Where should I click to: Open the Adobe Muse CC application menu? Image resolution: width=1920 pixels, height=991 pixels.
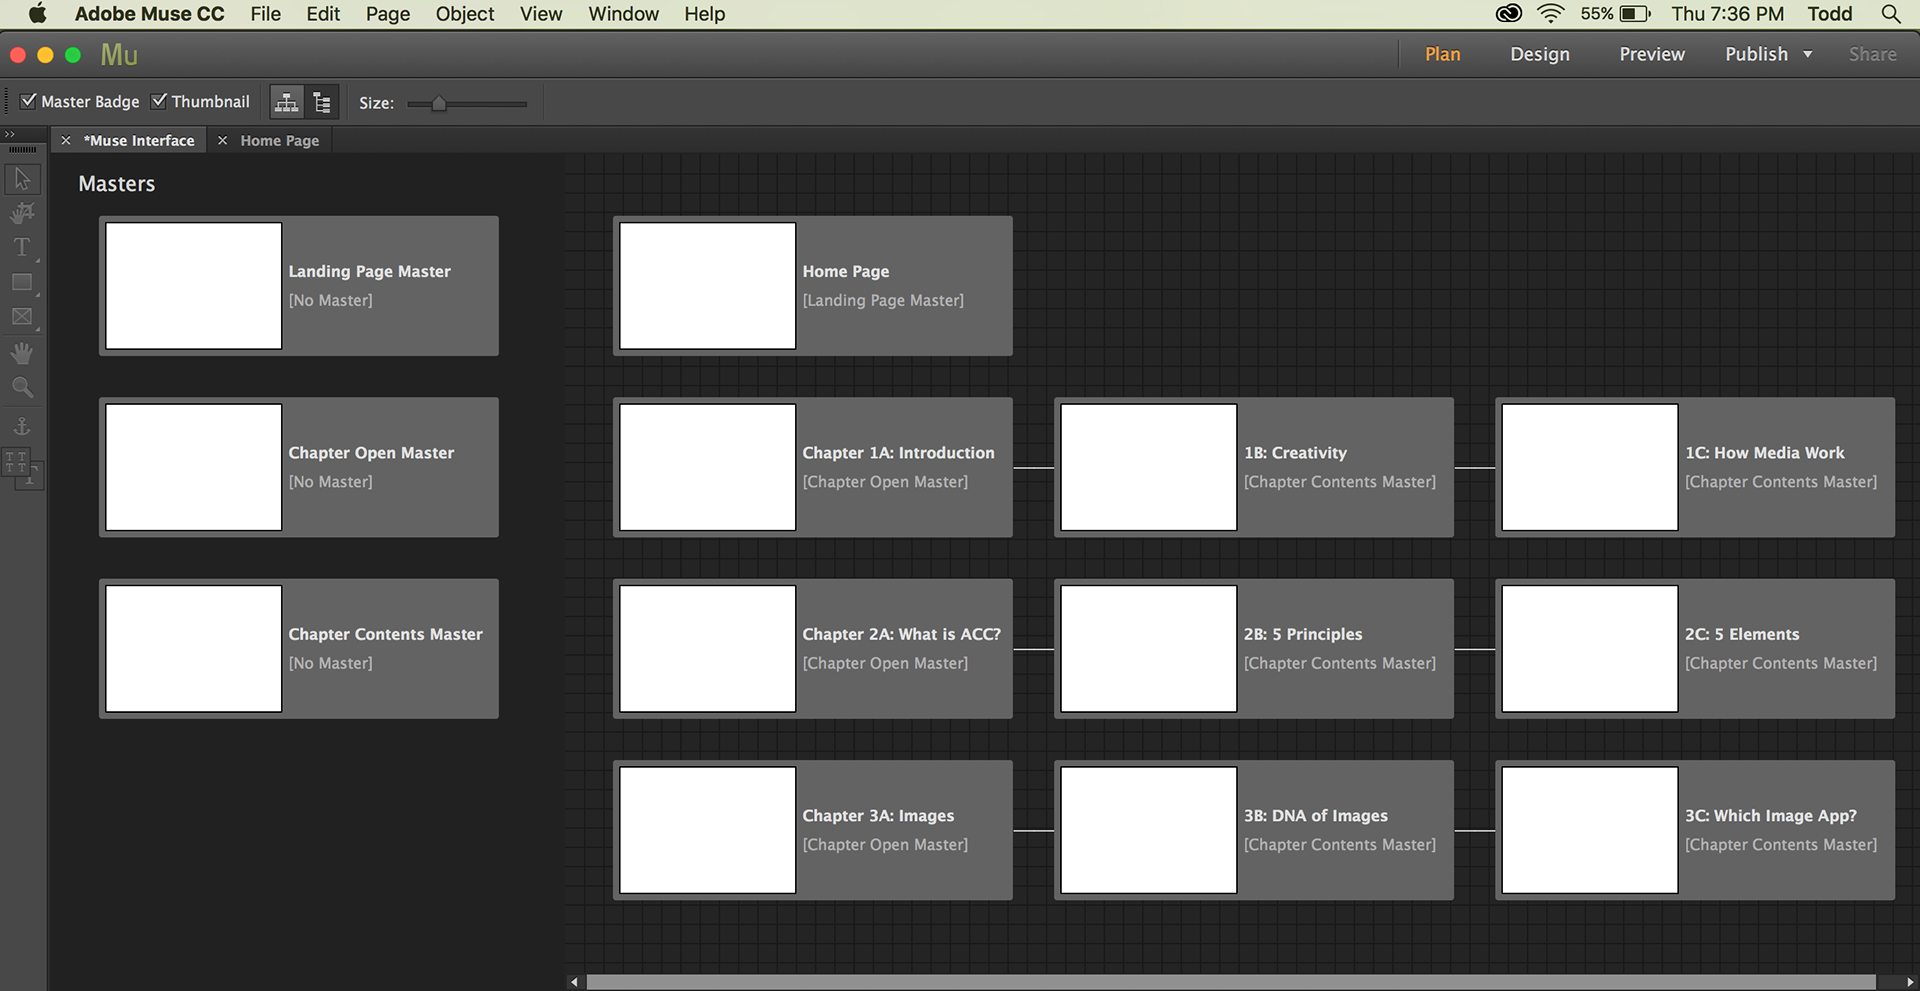(150, 14)
